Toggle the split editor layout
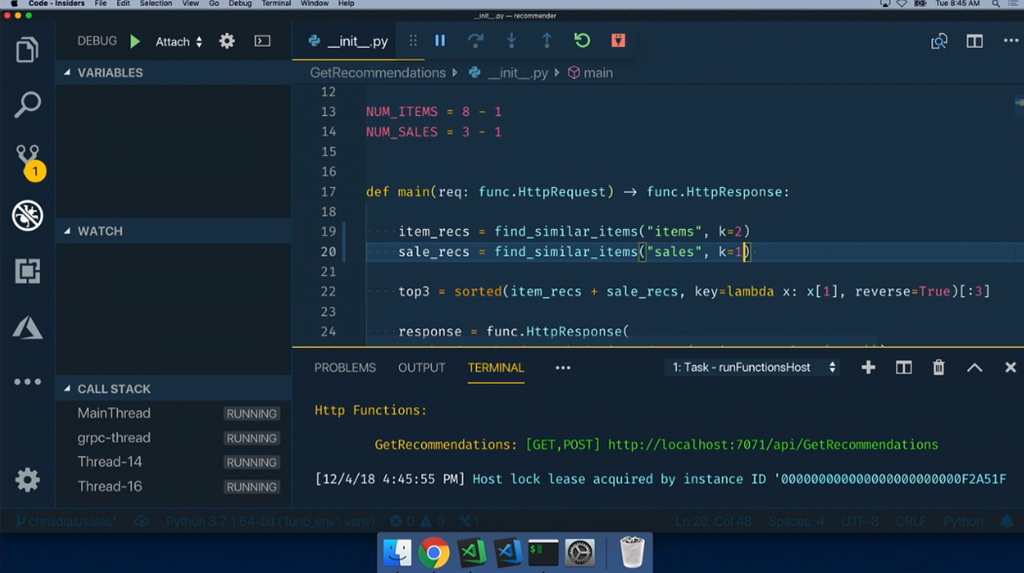1024x573 pixels. click(x=974, y=41)
